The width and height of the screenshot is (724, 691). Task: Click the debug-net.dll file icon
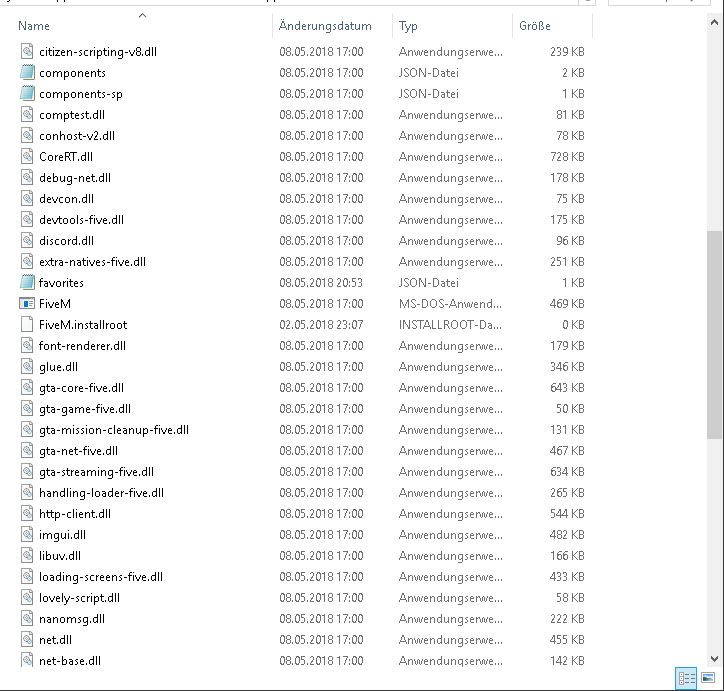pyautogui.click(x=27, y=177)
